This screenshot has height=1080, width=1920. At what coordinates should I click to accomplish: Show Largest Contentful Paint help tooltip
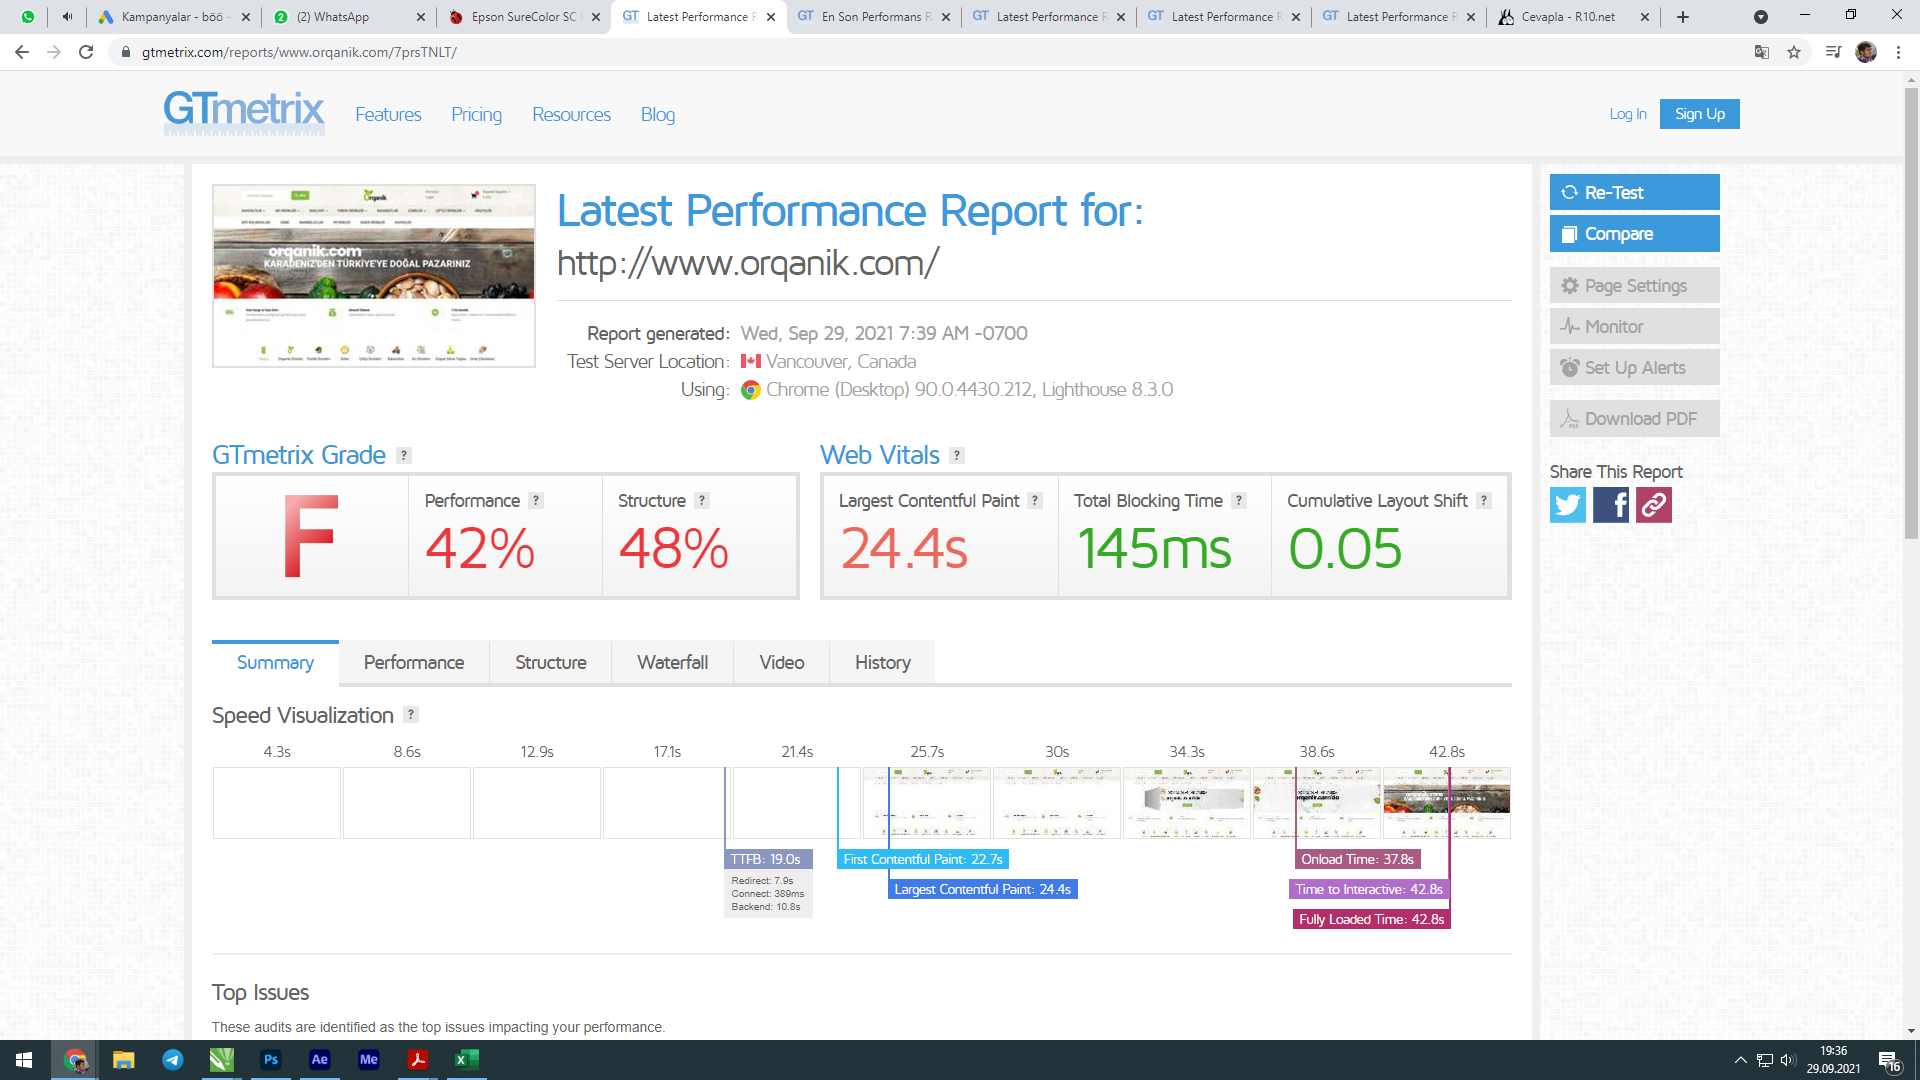coord(1035,500)
